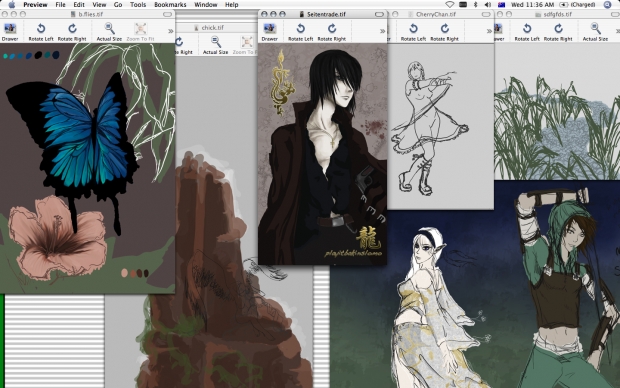
Task: Click the clock showing Wed 11:36 AM
Action: coord(532,5)
